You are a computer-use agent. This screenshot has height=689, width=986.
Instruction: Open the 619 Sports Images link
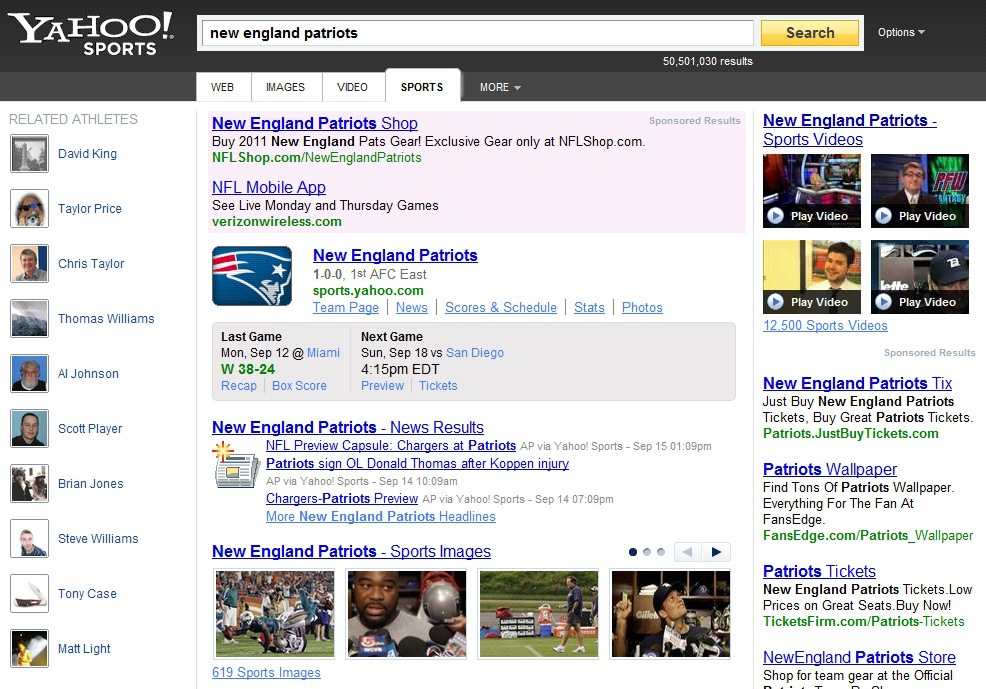pos(266,673)
